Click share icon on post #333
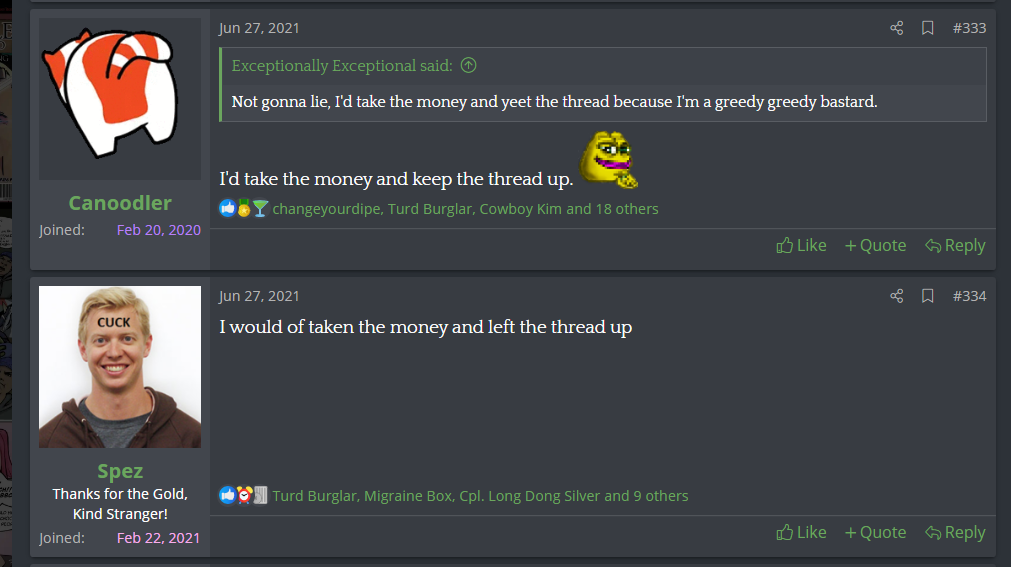The width and height of the screenshot is (1011, 567). pyautogui.click(x=896, y=28)
